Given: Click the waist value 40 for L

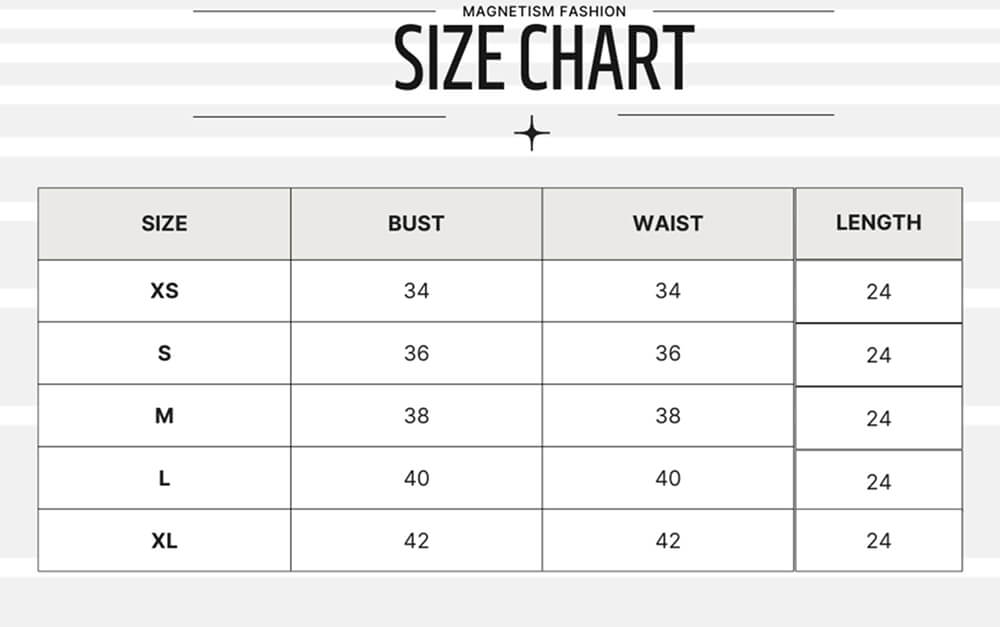Looking at the screenshot, I should point(668,478).
